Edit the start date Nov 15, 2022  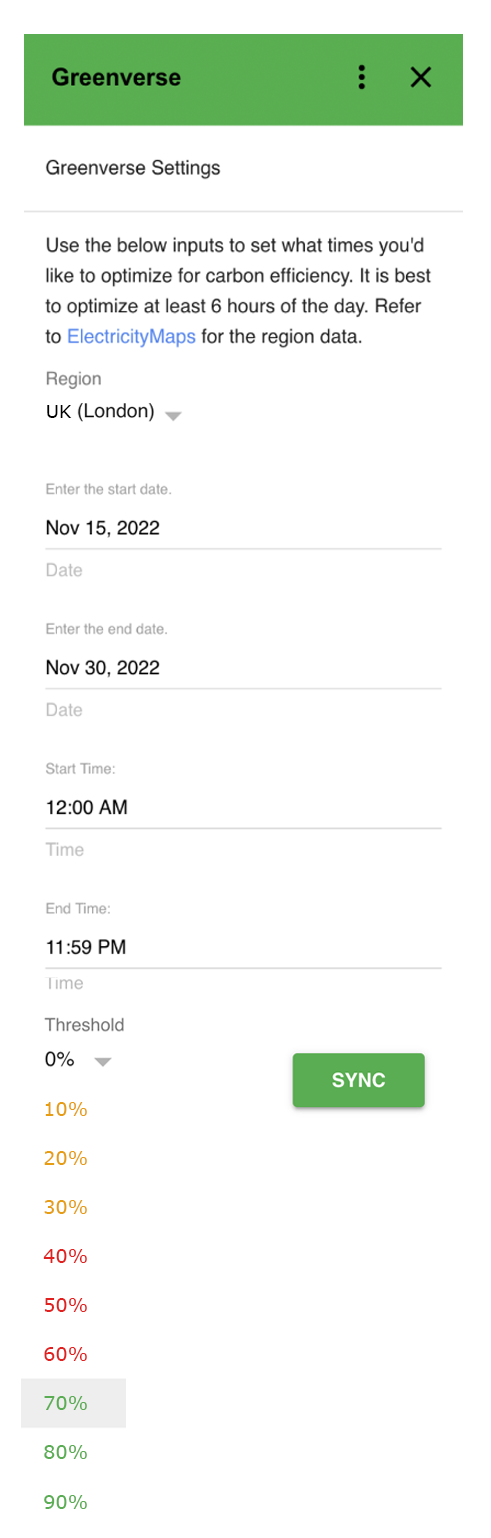[x=243, y=528]
